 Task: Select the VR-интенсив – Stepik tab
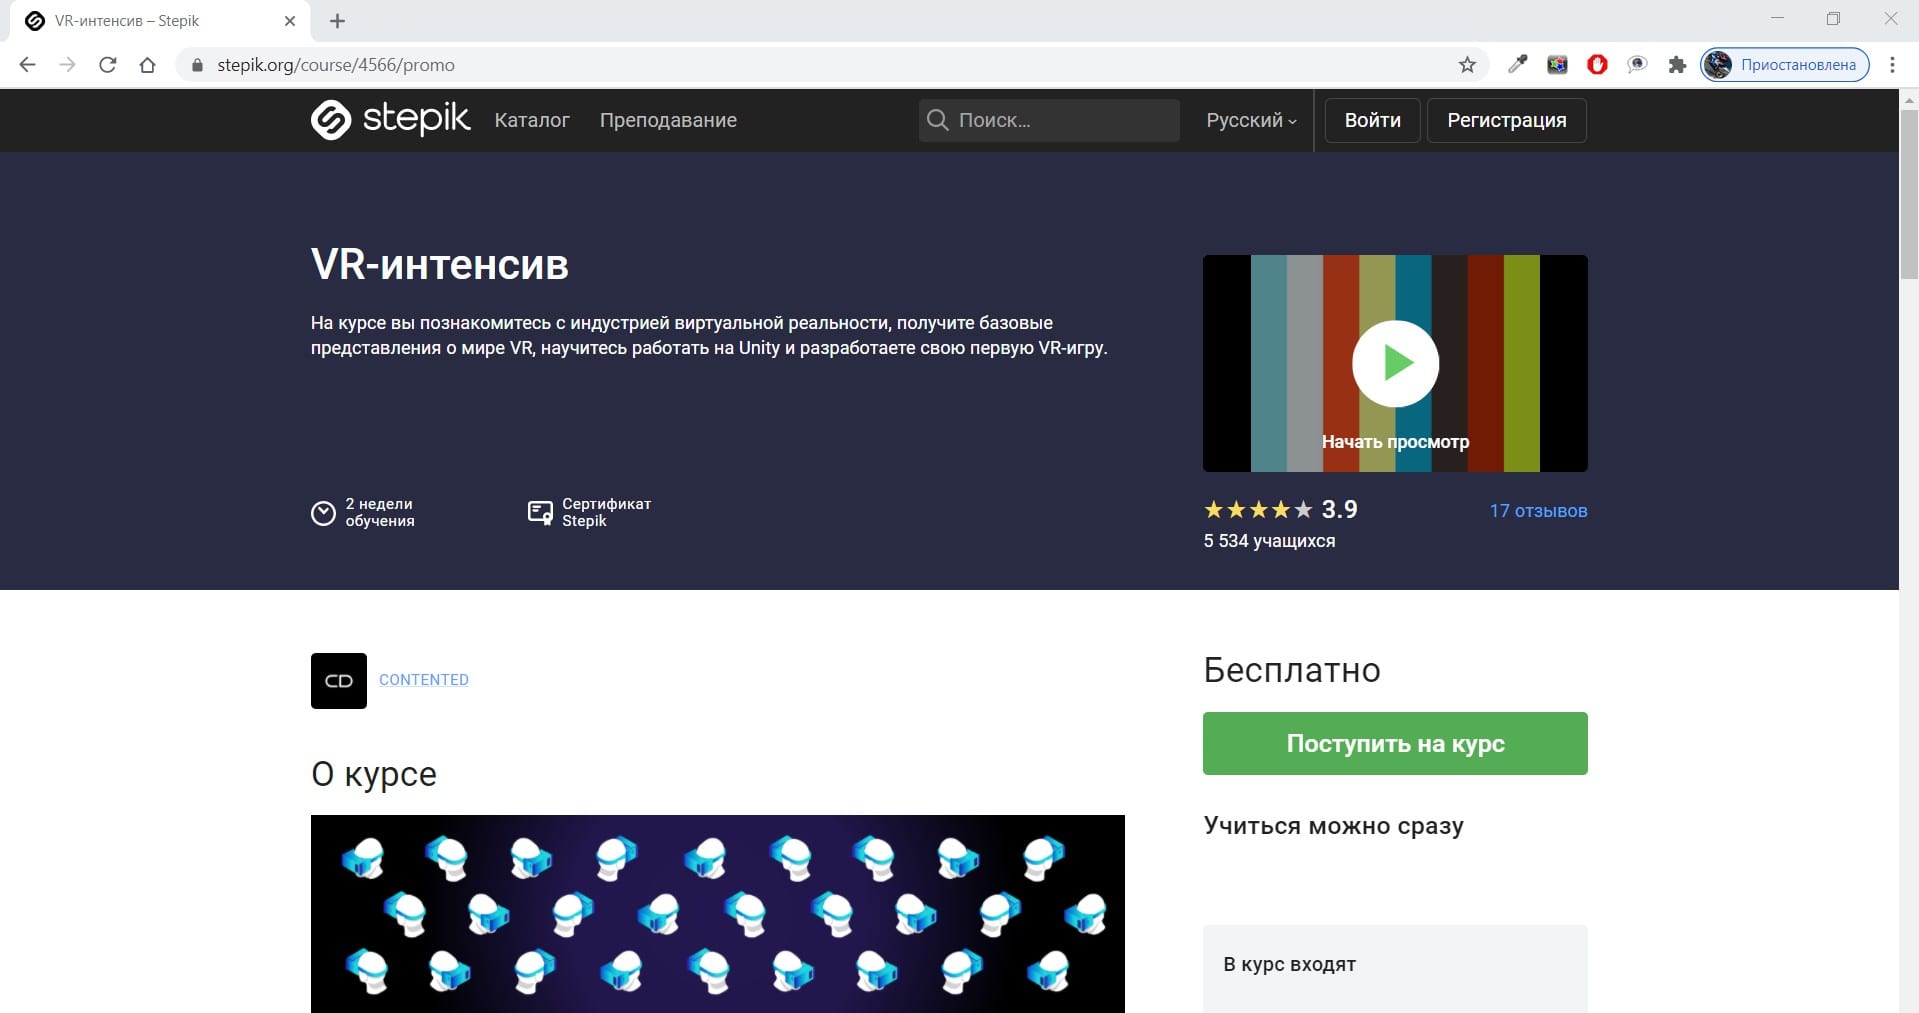point(160,21)
